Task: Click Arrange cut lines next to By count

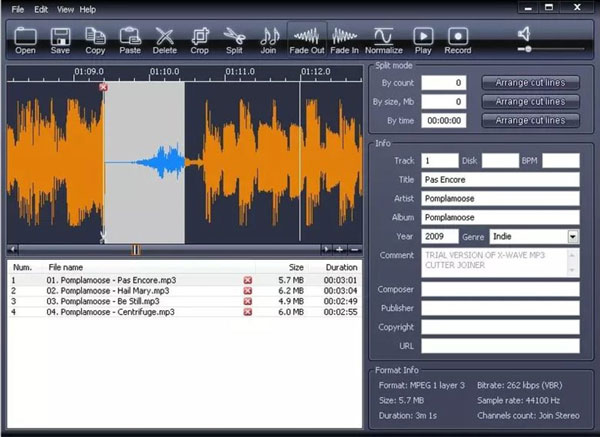Action: [530, 83]
